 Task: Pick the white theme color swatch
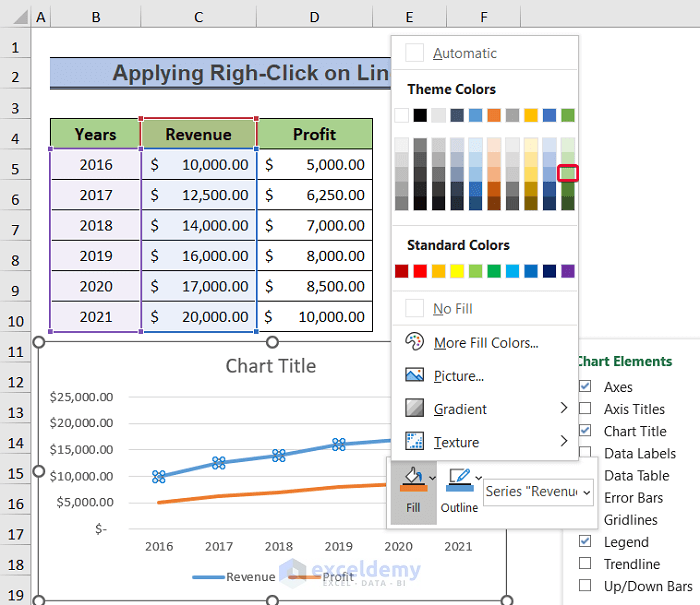click(401, 115)
